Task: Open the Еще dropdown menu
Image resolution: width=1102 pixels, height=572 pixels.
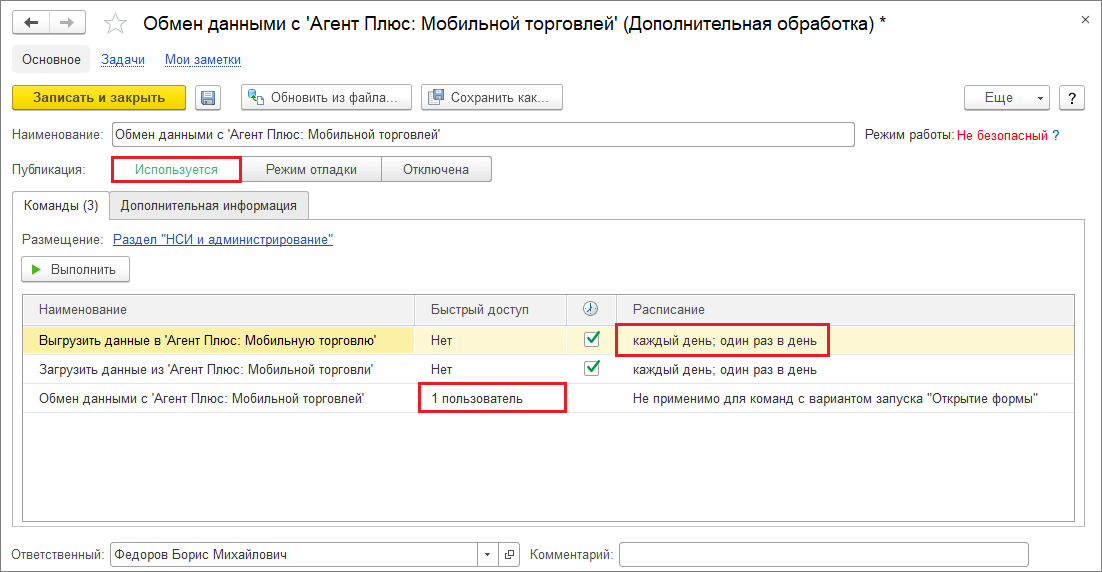Action: coord(1006,98)
